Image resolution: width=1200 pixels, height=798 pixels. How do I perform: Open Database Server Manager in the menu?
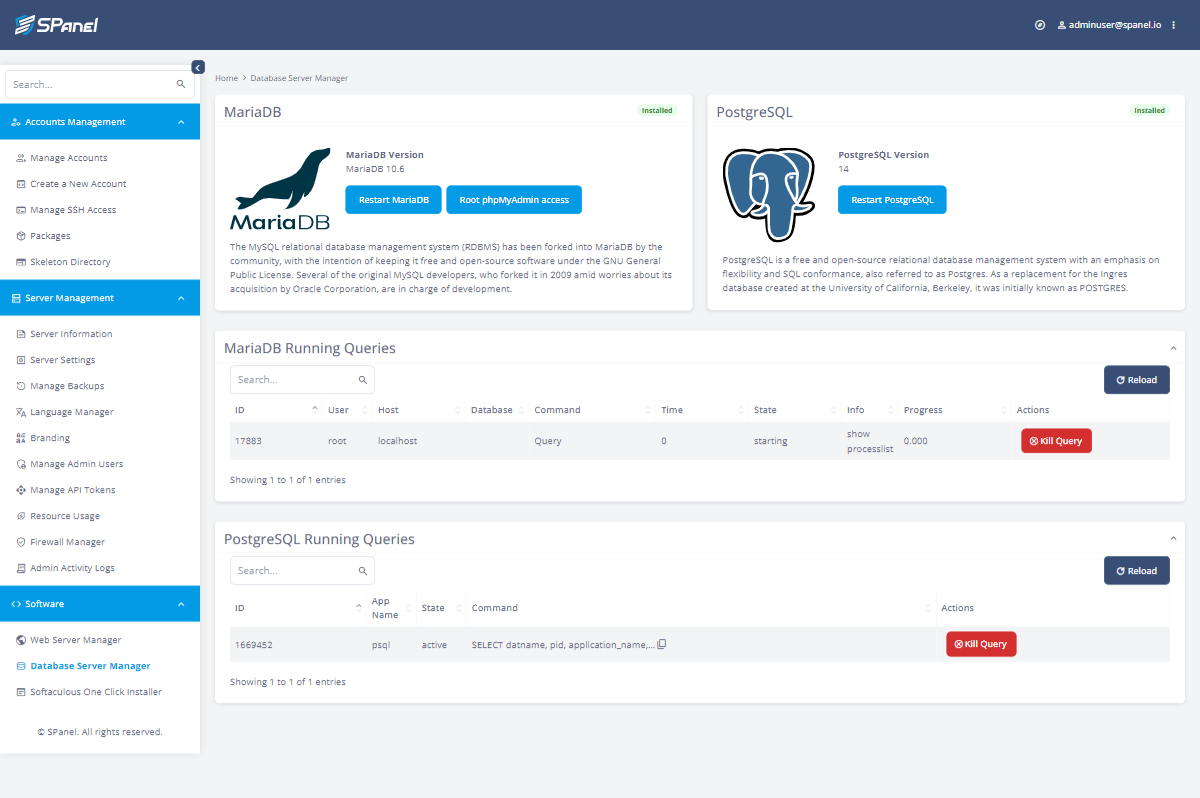tap(88, 665)
